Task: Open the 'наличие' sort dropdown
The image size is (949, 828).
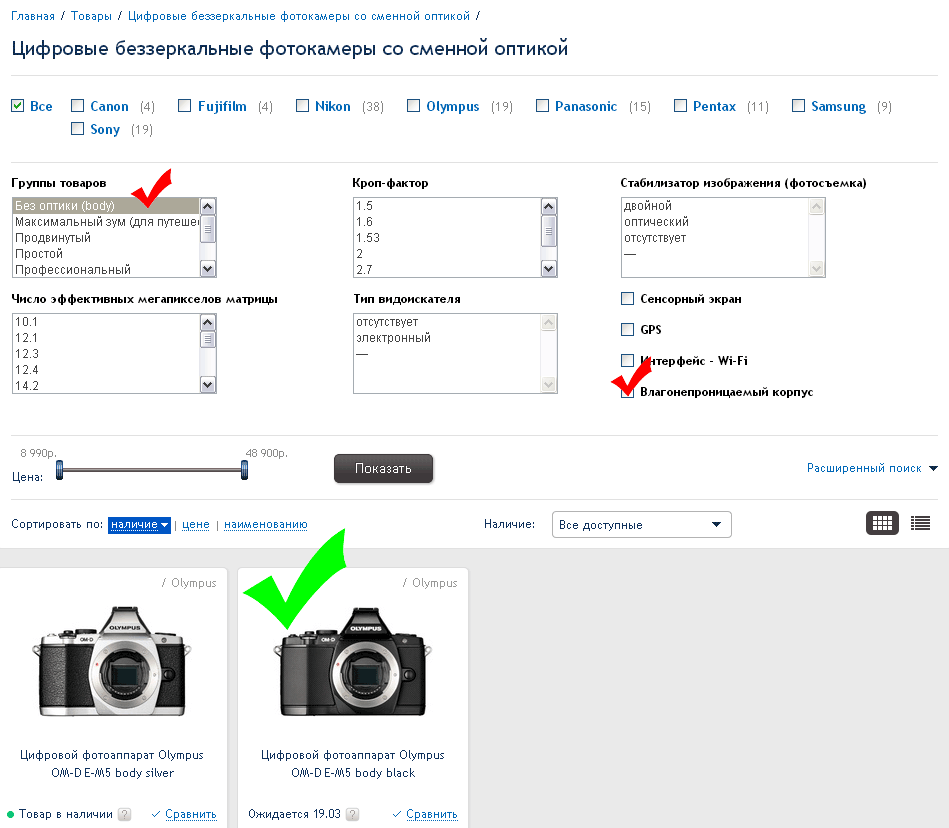Action: click(139, 524)
